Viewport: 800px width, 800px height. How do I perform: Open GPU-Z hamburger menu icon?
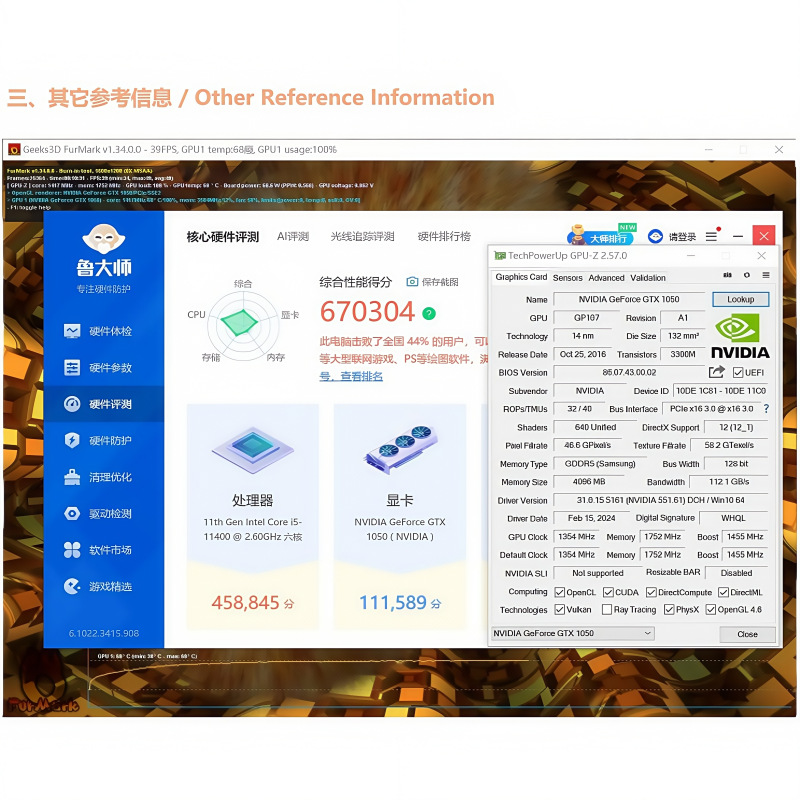click(x=766, y=275)
